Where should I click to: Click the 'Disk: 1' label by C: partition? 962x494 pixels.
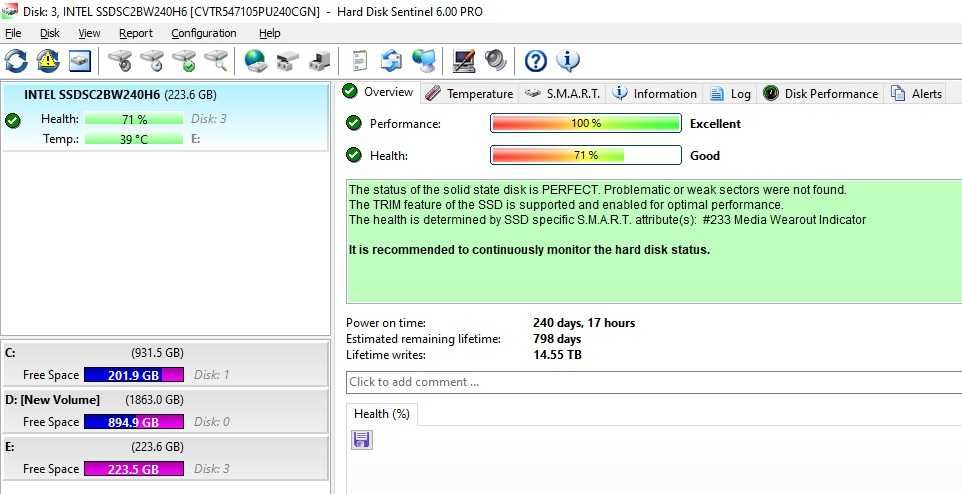[x=212, y=375]
